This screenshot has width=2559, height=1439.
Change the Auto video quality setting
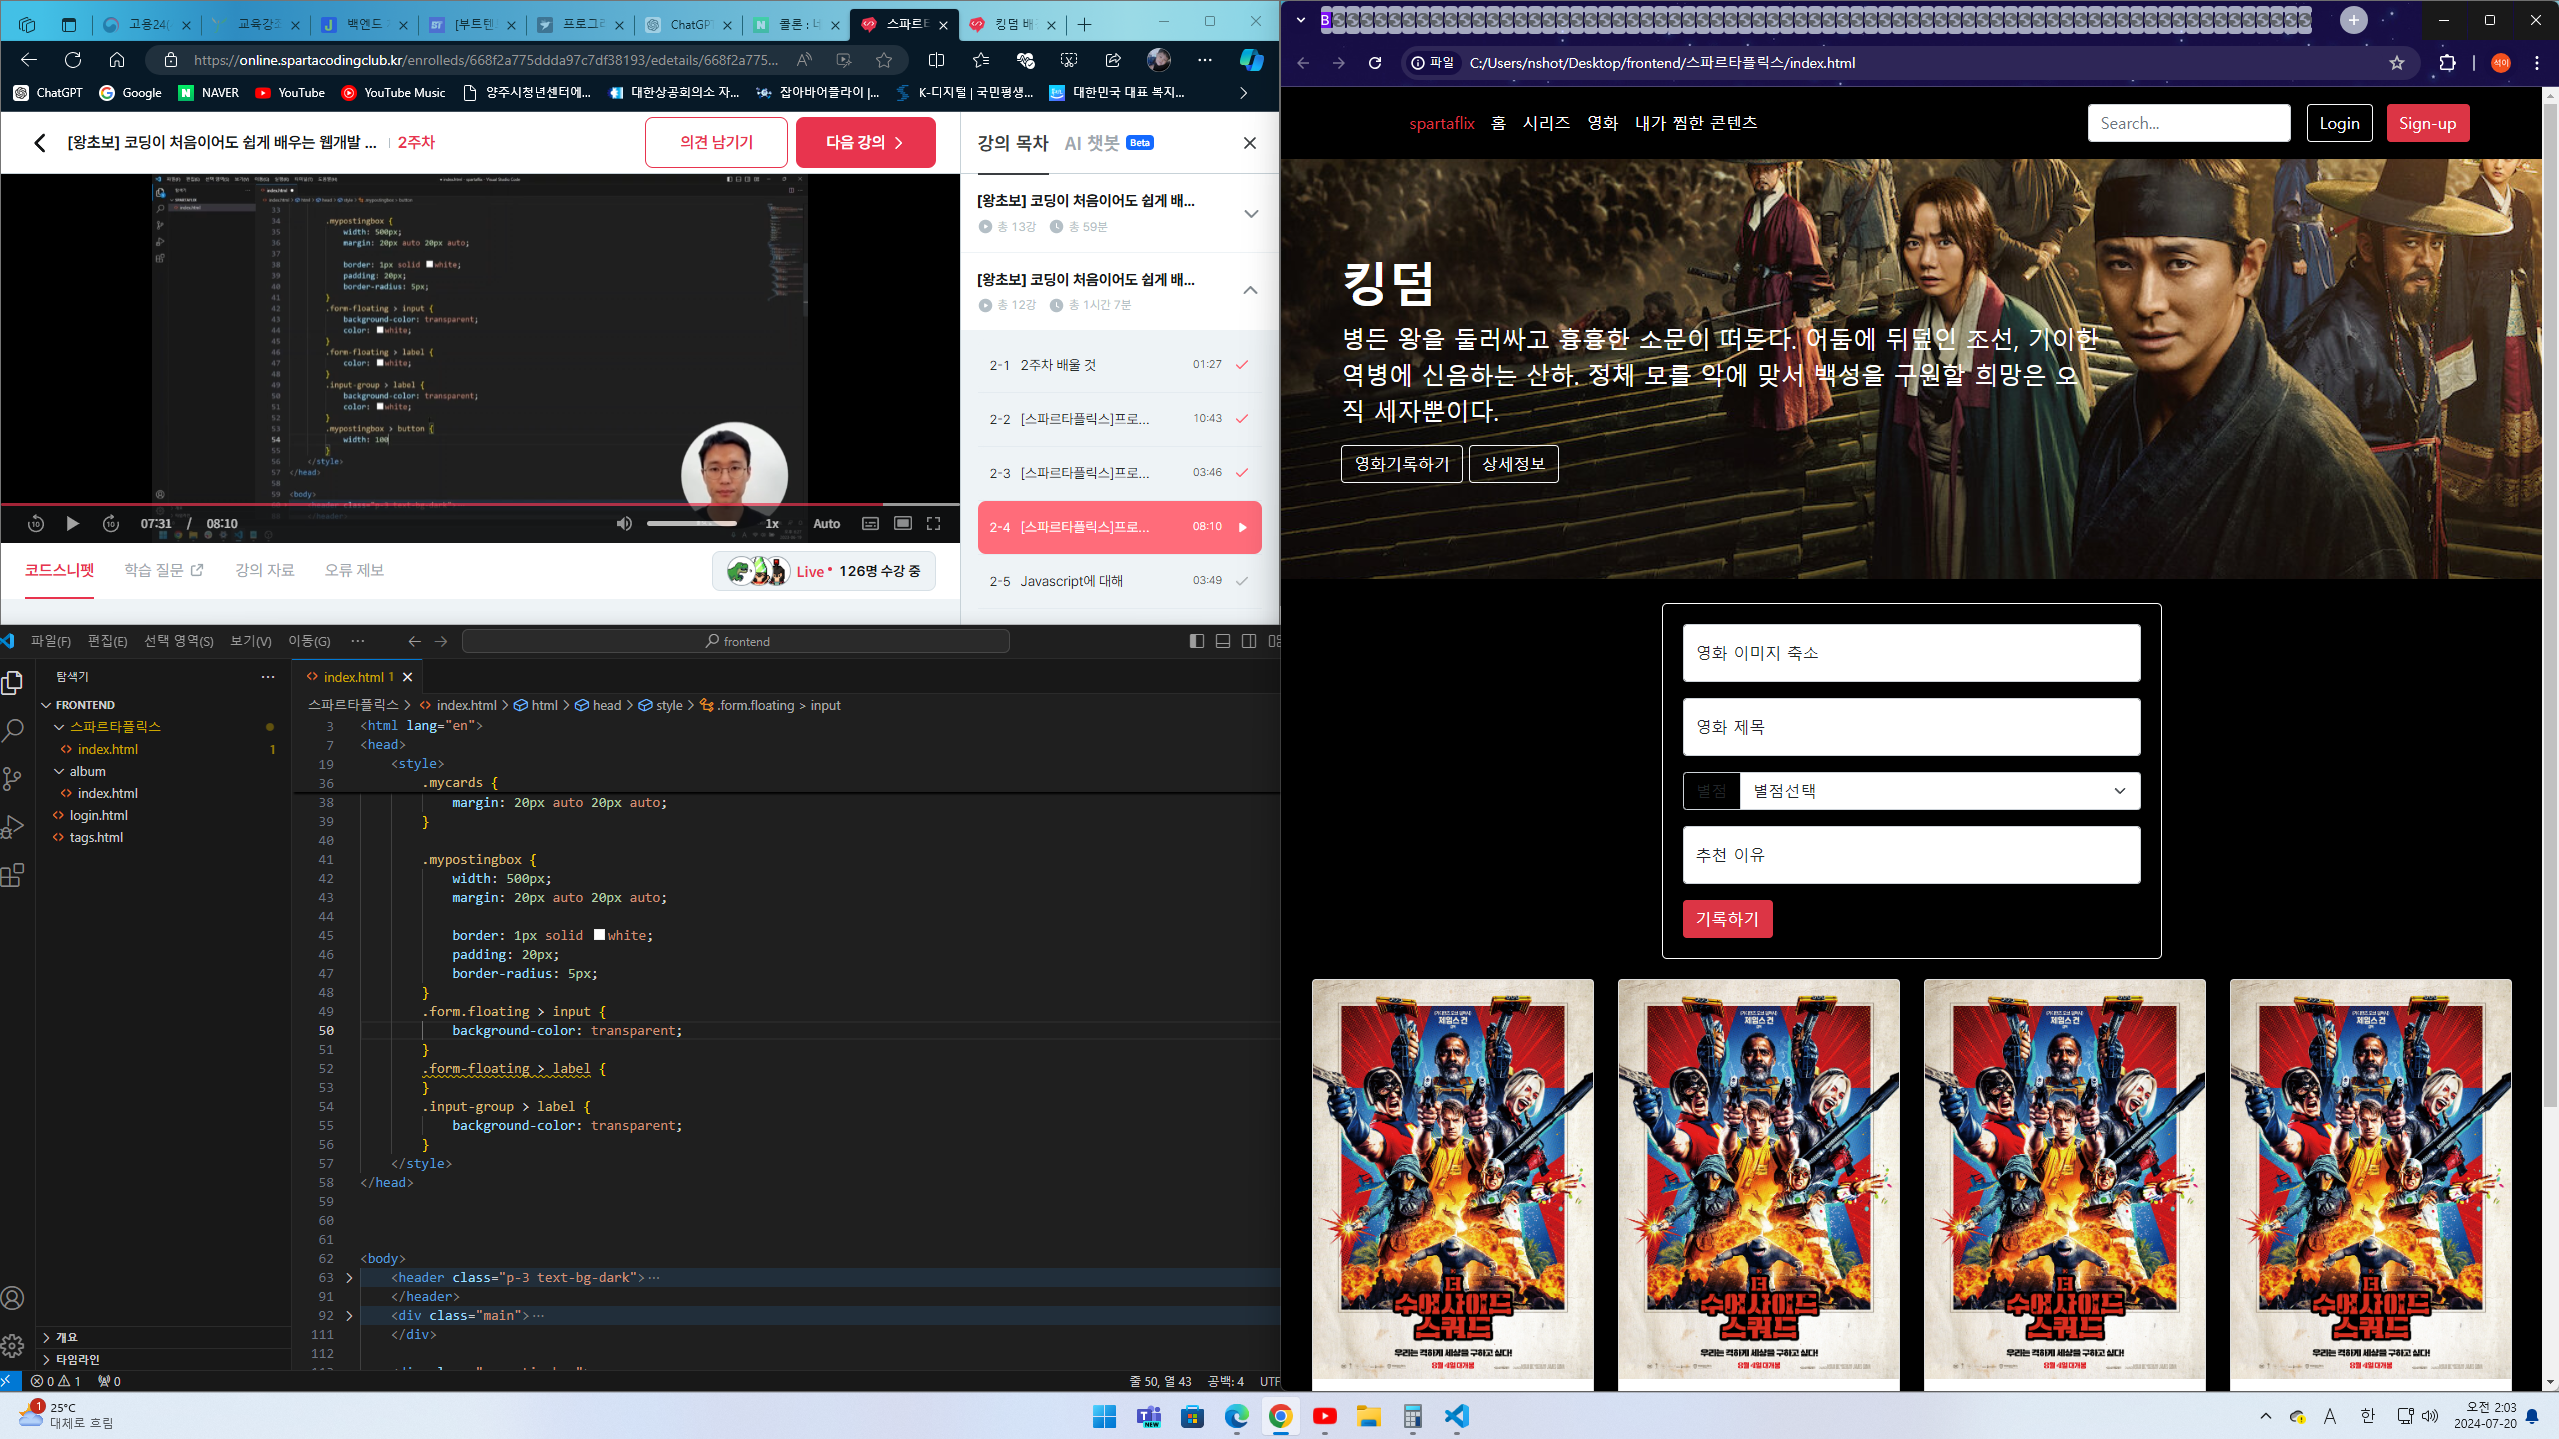click(826, 523)
